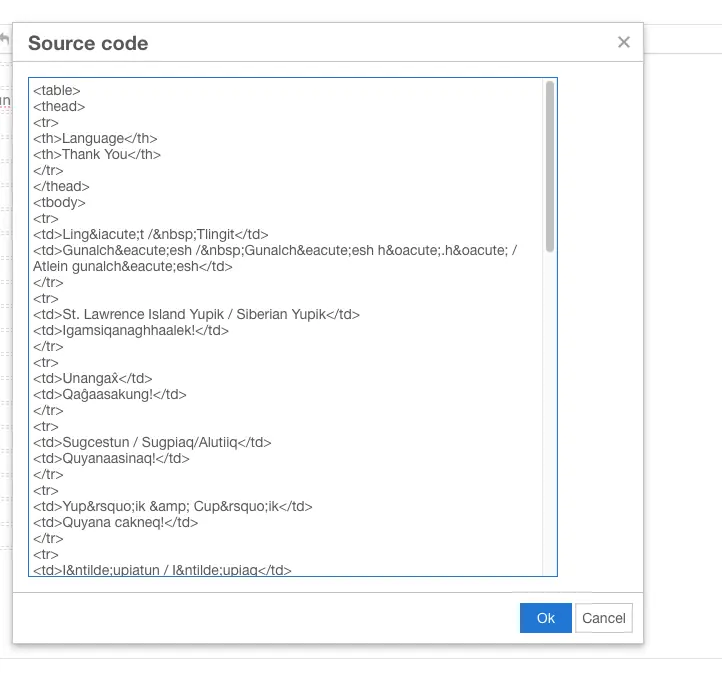Click the Yup&rsquo;ik &amp; Cup&rsquo;ik line
The width and height of the screenshot is (722, 675).
click(173, 506)
